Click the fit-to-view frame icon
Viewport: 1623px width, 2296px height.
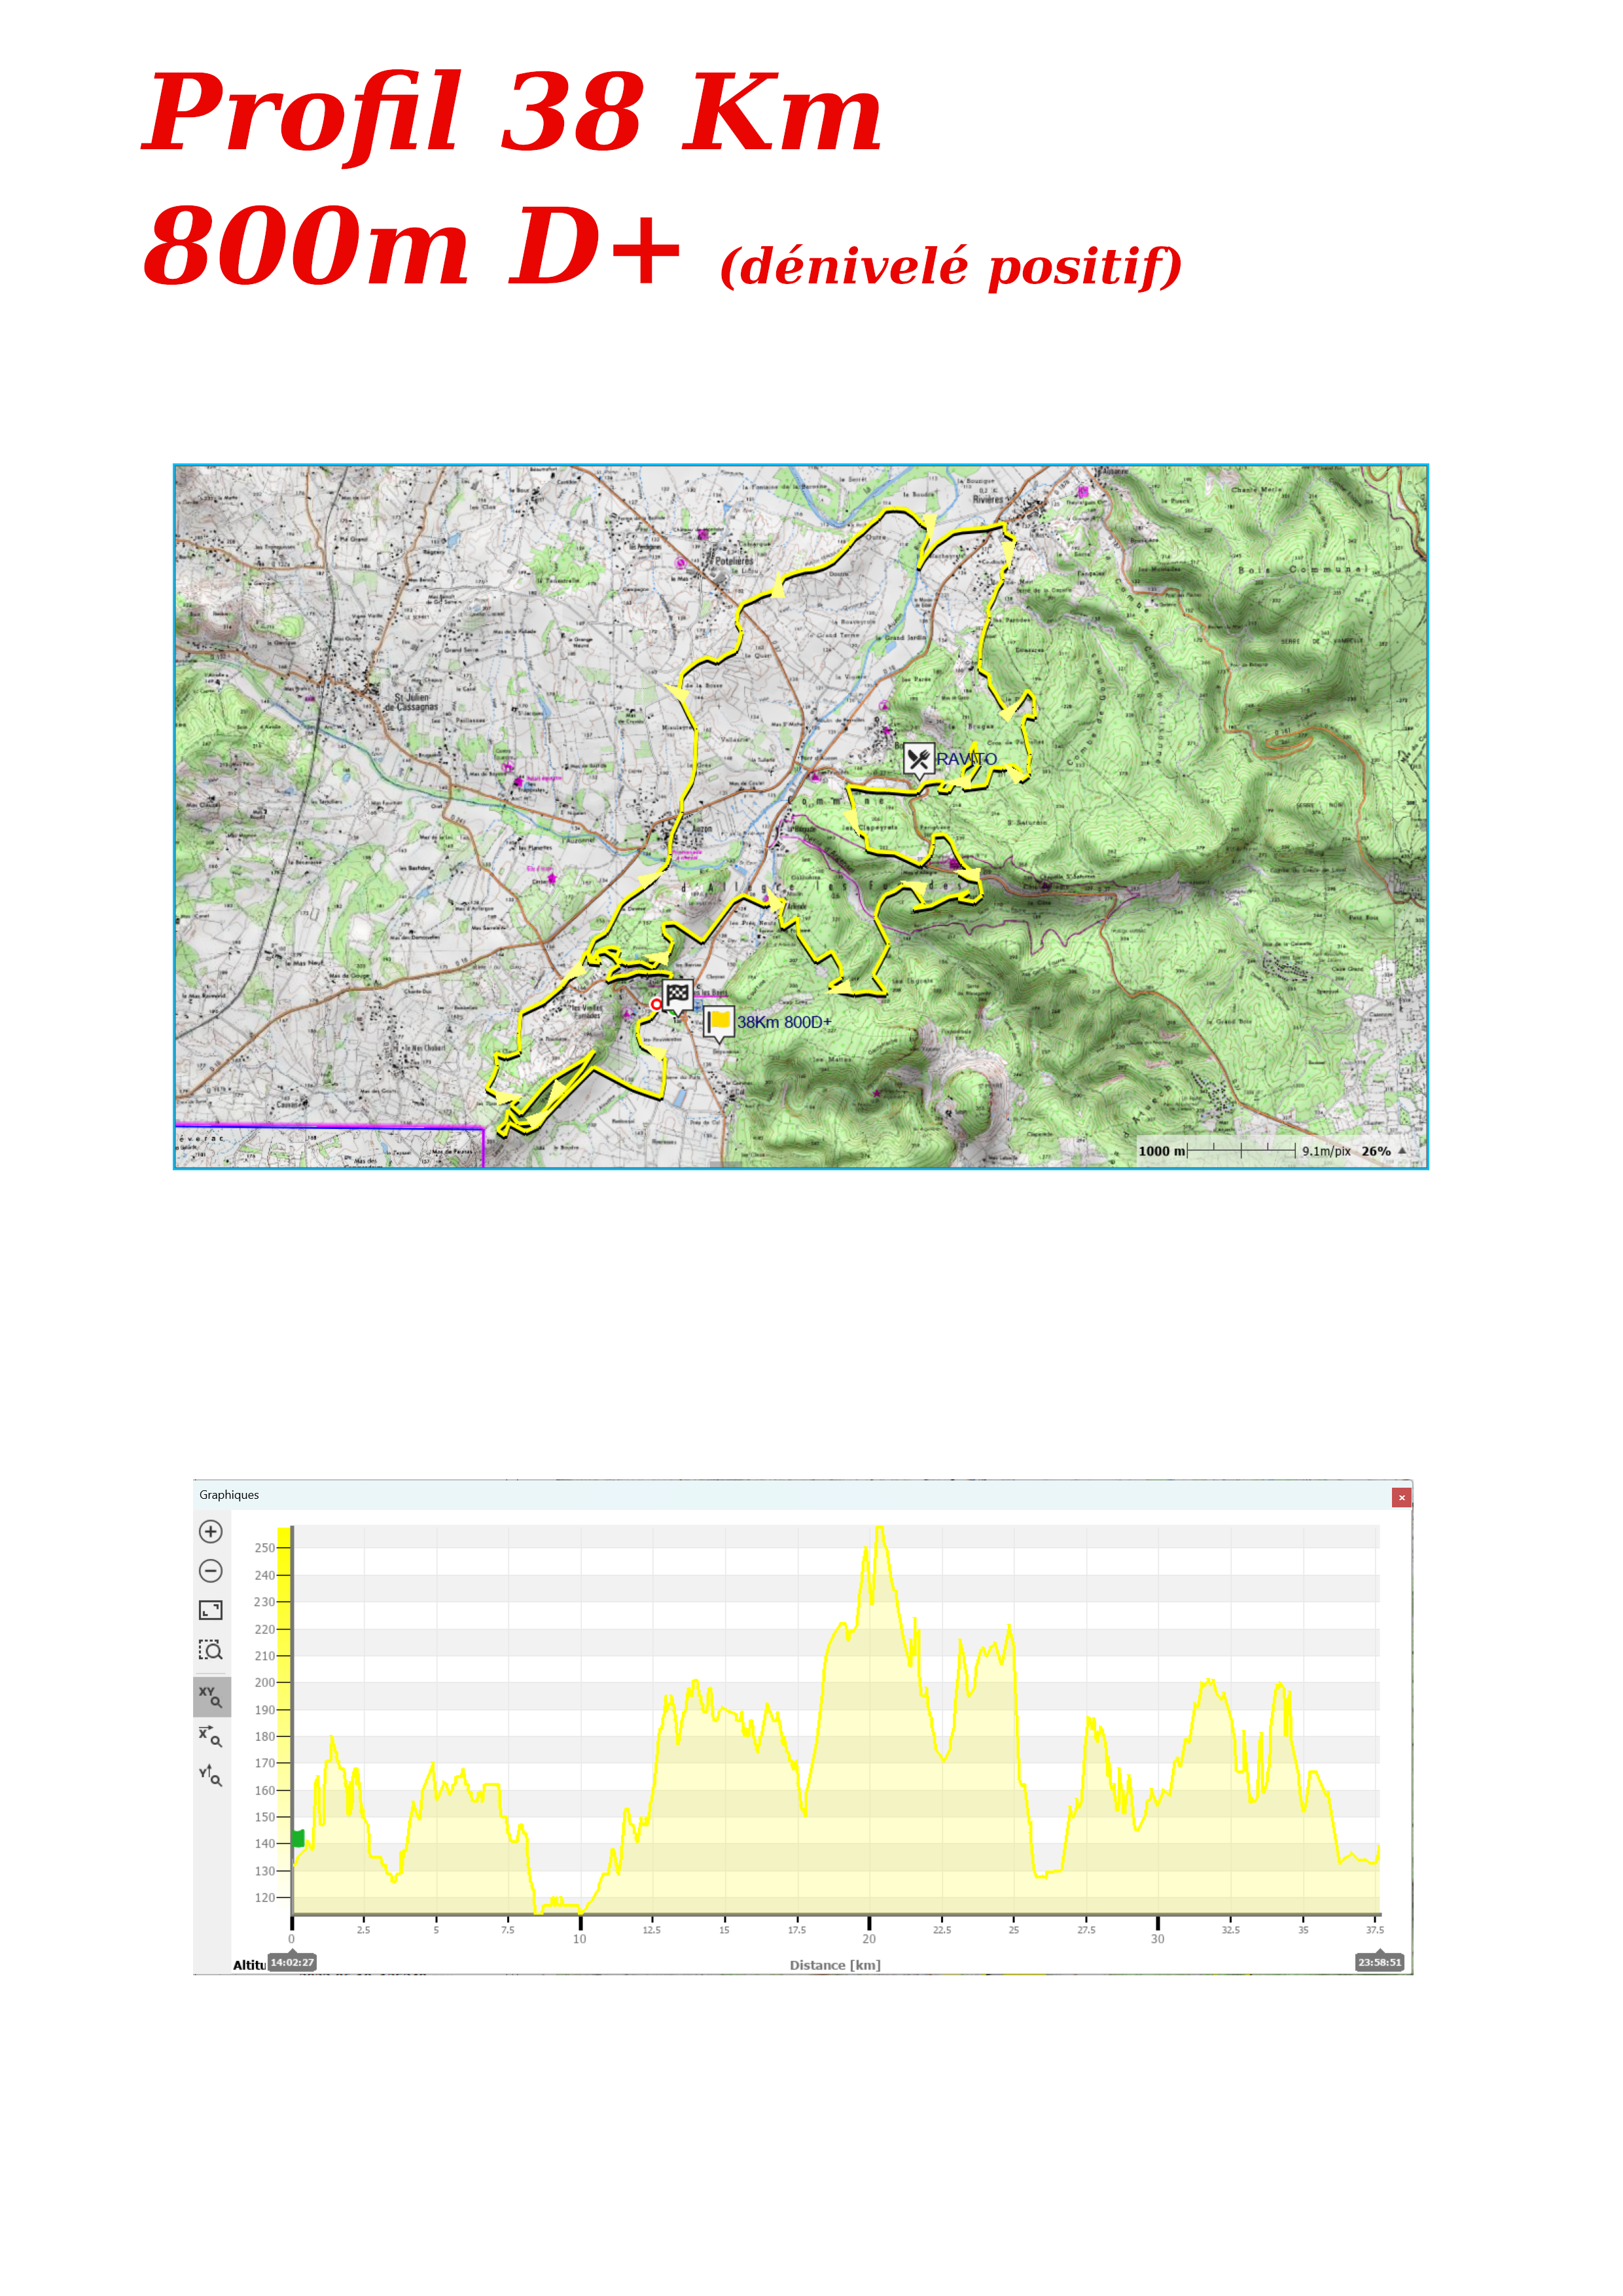pyautogui.click(x=210, y=1610)
